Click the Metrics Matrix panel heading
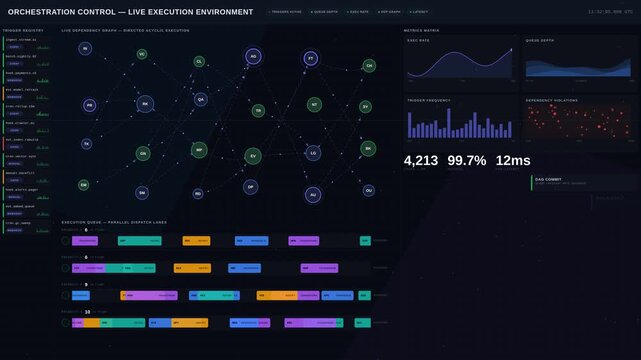Screen dimensions: 641x360 (421, 30)
